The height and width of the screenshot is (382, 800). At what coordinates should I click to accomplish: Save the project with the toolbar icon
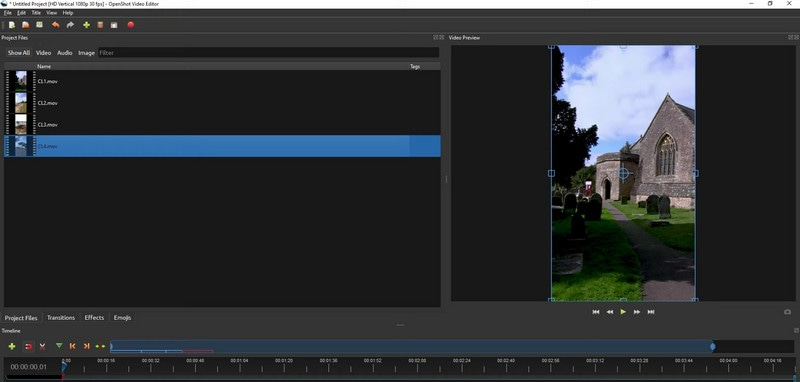[x=39, y=24]
